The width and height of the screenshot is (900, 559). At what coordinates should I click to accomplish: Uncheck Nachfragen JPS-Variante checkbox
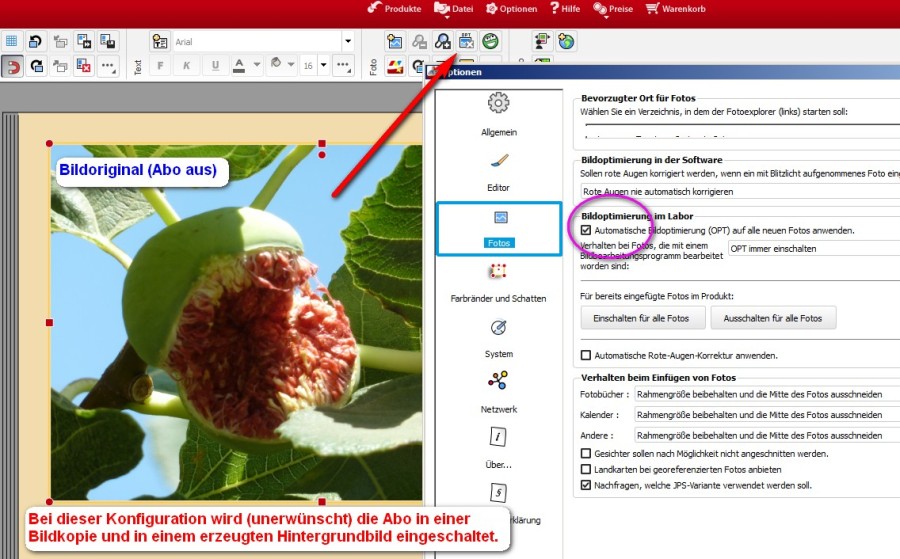(586, 485)
